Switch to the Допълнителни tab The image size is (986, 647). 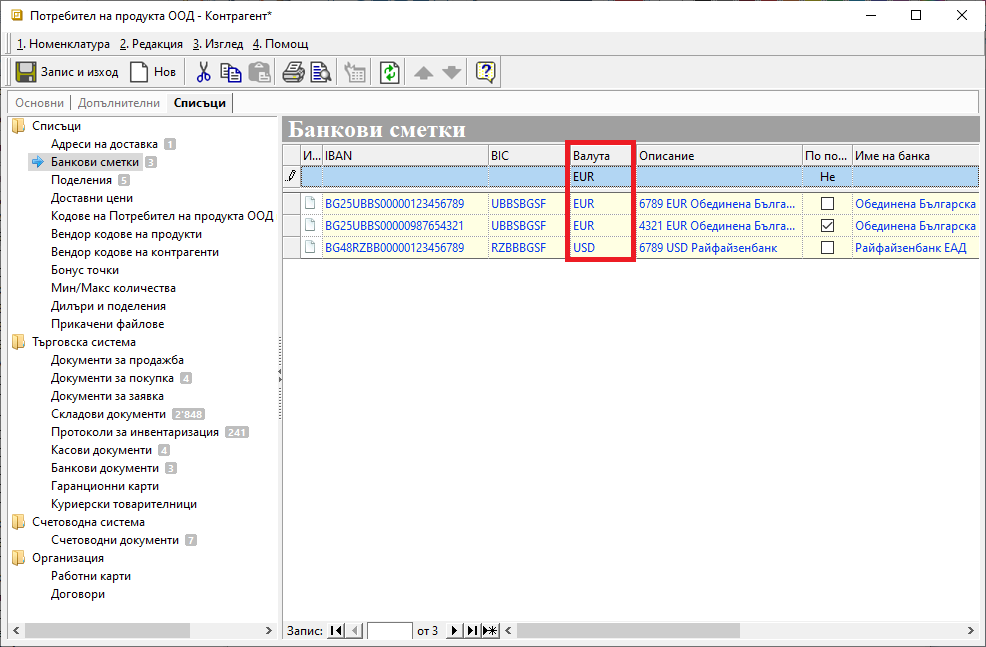(118, 103)
